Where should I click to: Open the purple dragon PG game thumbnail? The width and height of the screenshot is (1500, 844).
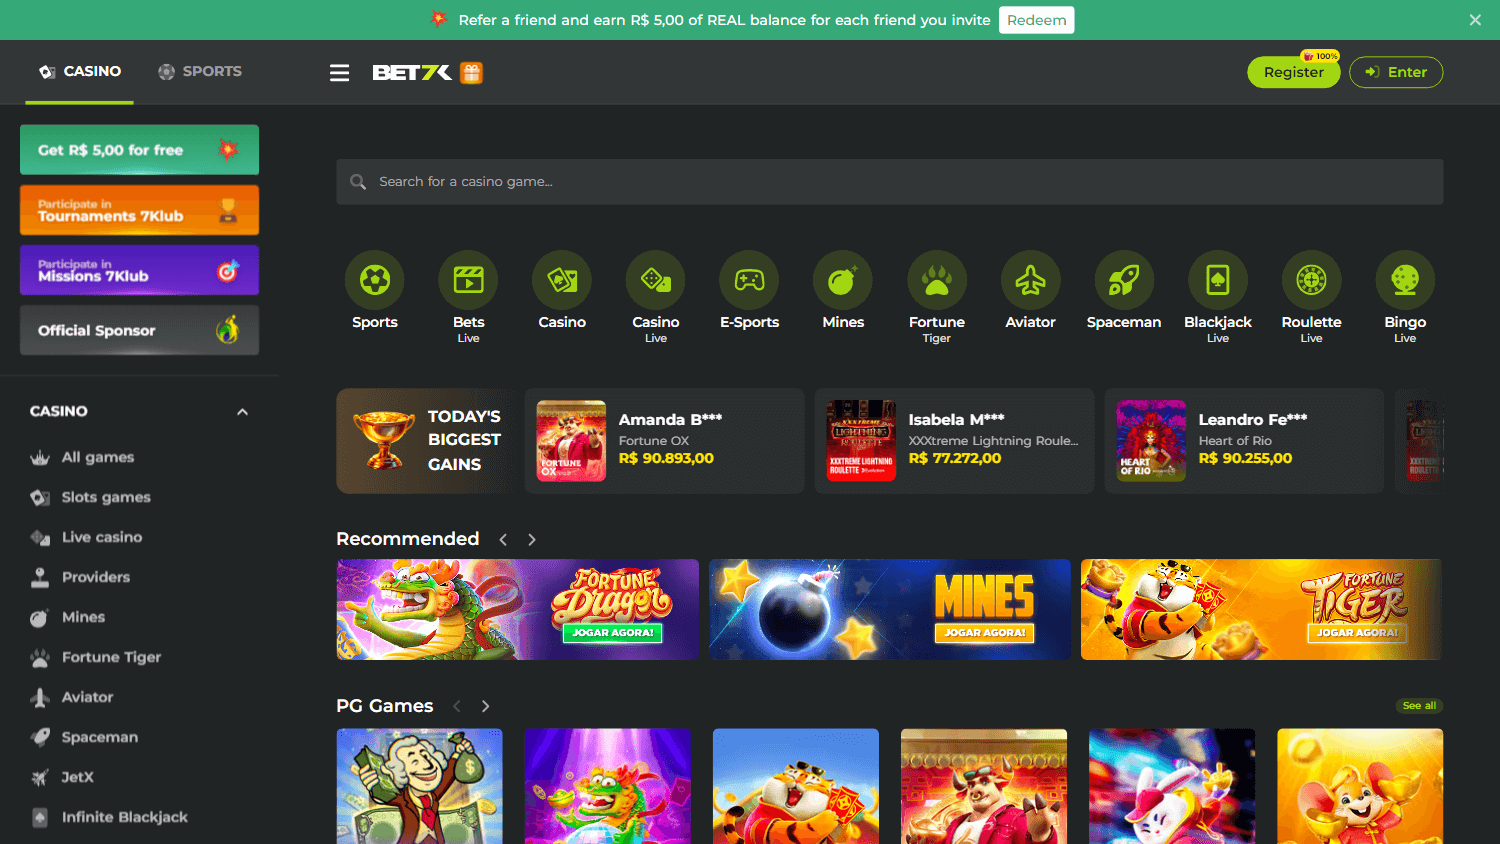point(608,786)
